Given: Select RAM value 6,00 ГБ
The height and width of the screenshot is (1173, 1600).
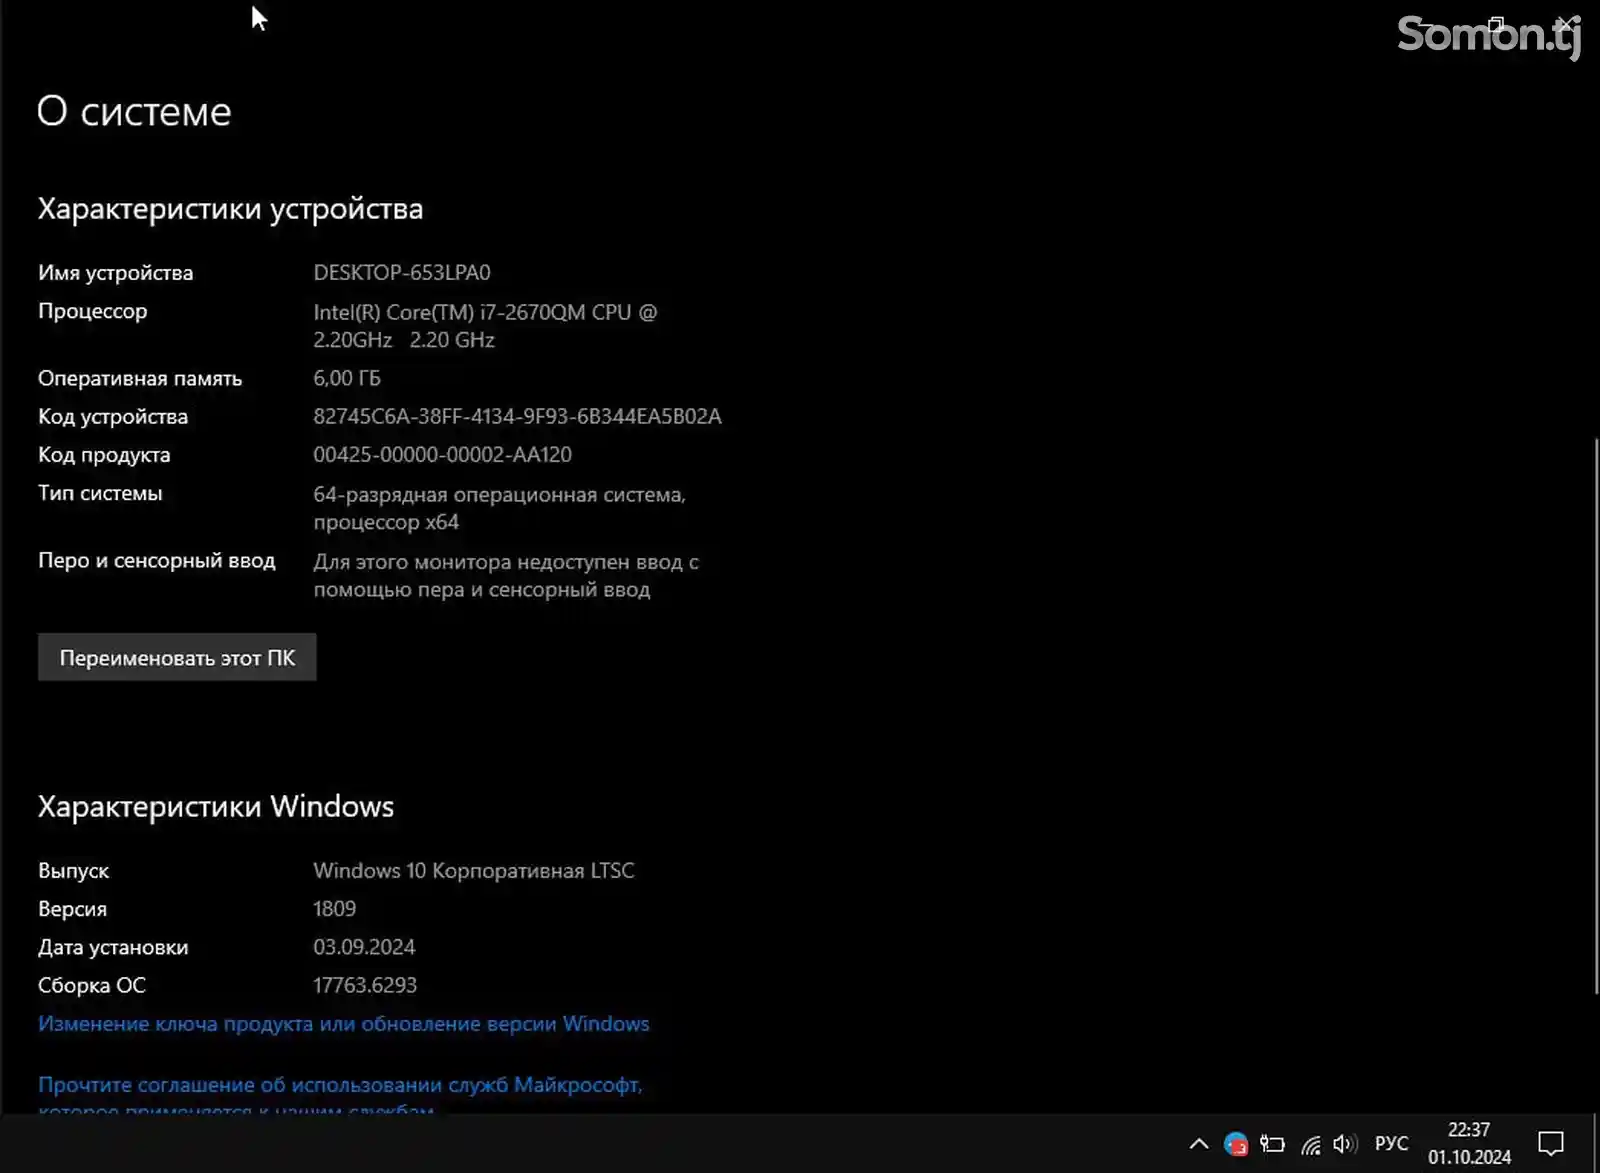Looking at the screenshot, I should point(347,378).
